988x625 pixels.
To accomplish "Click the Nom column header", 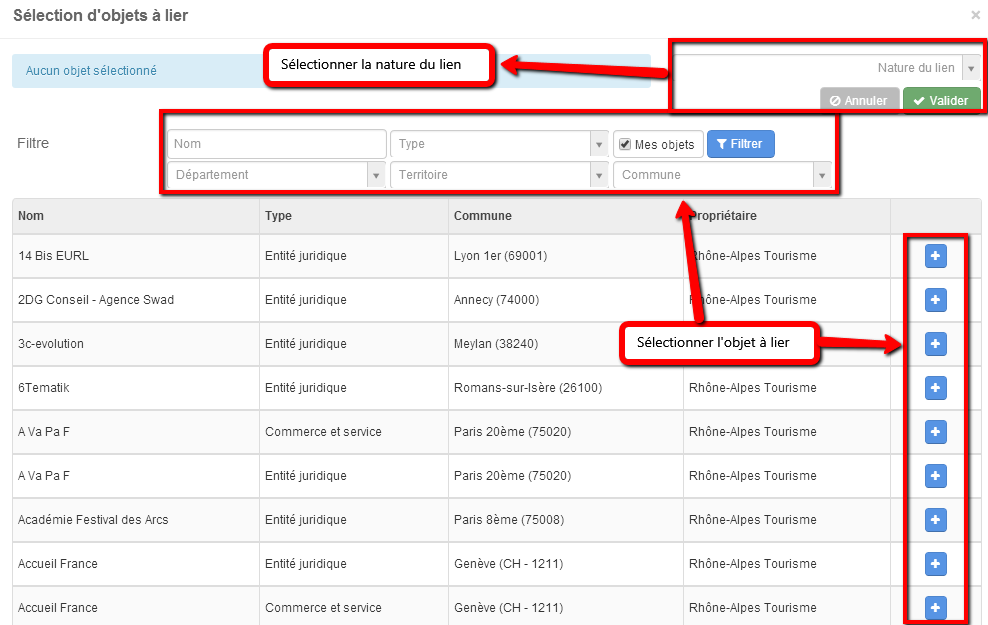I will 31,216.
